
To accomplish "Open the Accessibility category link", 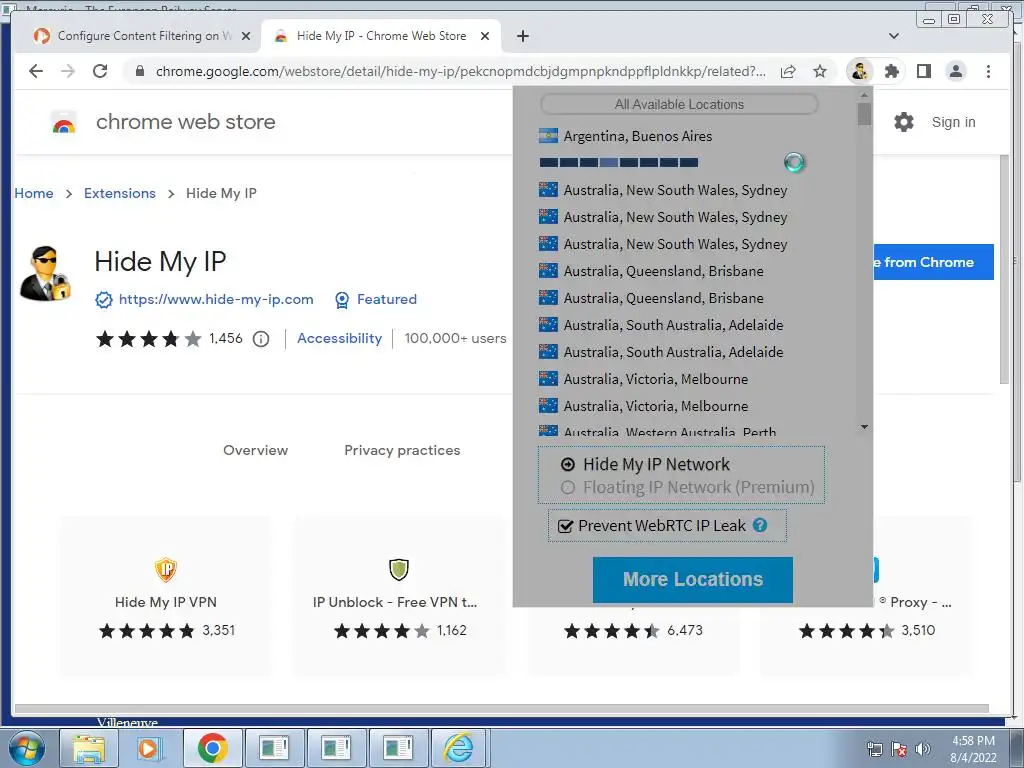I will [340, 338].
